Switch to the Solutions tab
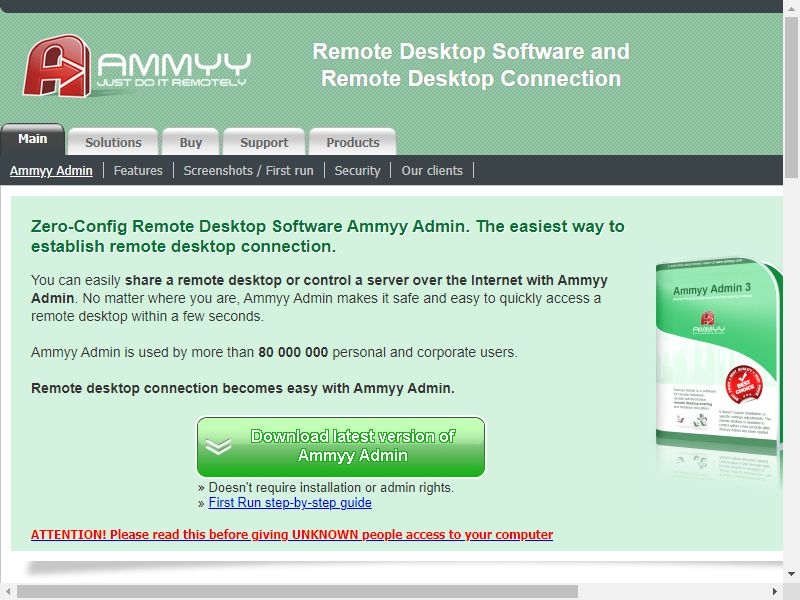This screenshot has height=600, width=800. tap(113, 142)
